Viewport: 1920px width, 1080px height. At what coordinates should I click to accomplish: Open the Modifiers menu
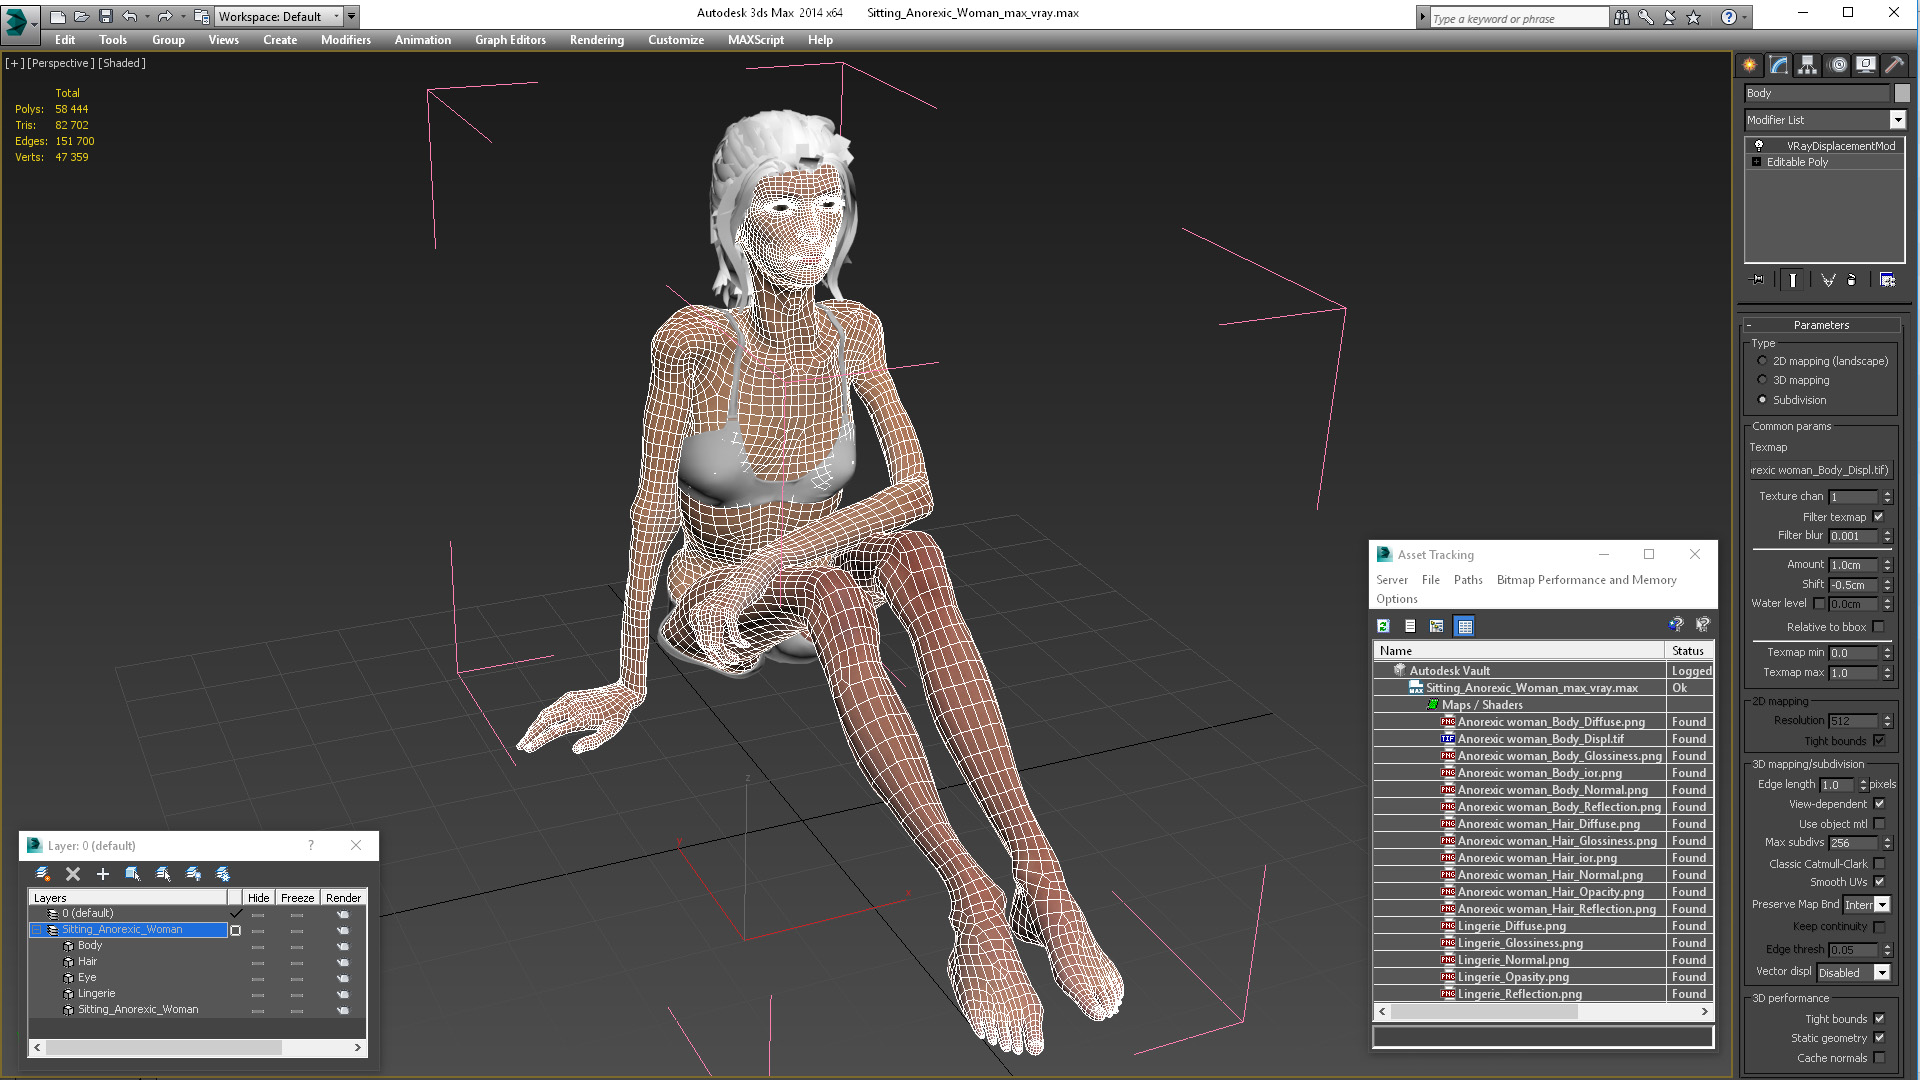(345, 40)
